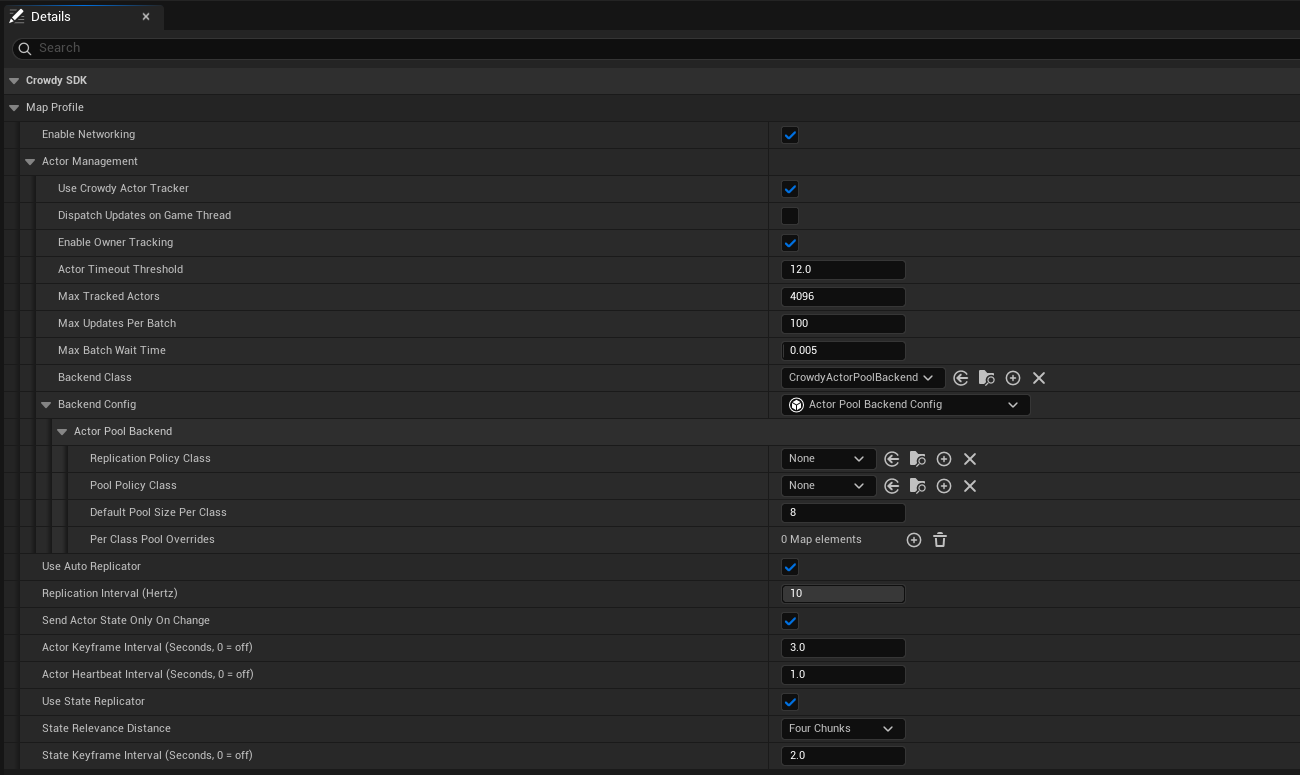Close the Details tab
Viewport: 1300px width, 775px height.
[146, 17]
